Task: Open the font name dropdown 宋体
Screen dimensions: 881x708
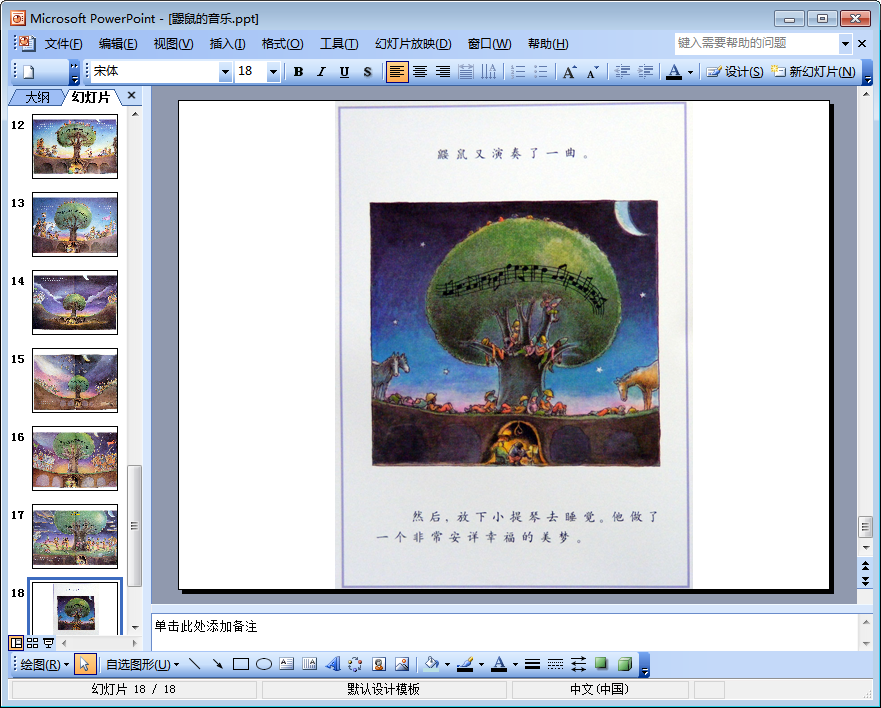Action: coord(225,72)
